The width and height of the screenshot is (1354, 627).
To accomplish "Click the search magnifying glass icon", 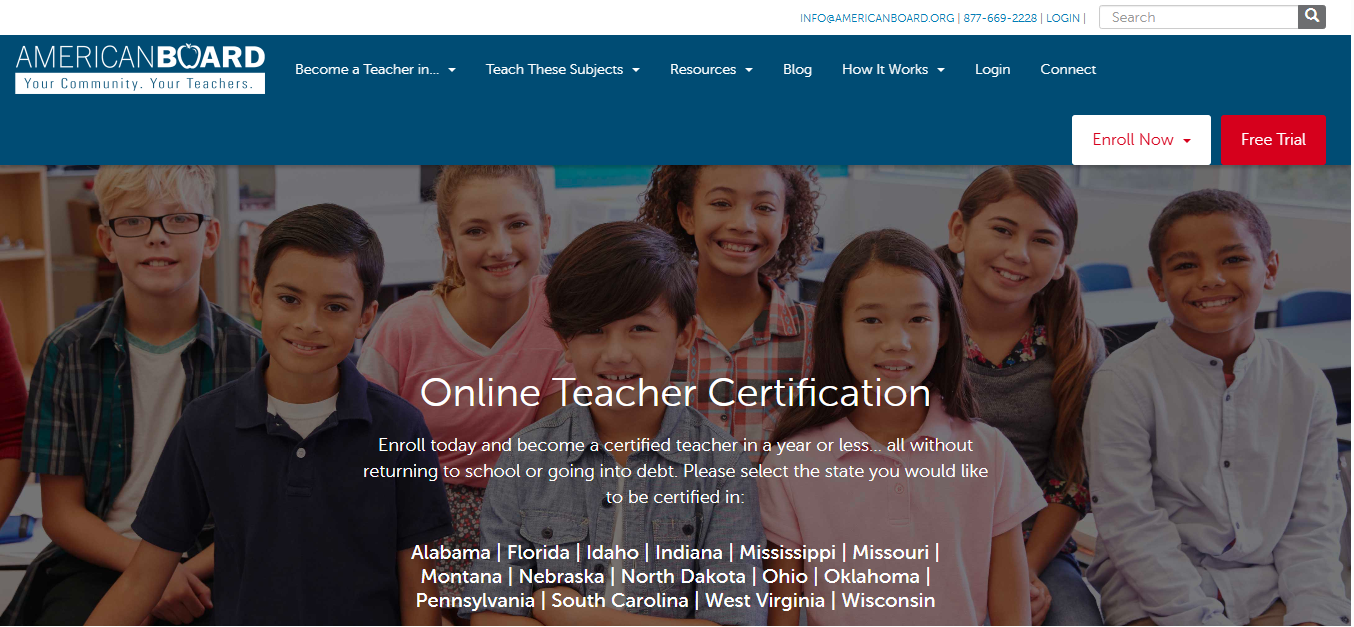I will click(1311, 17).
